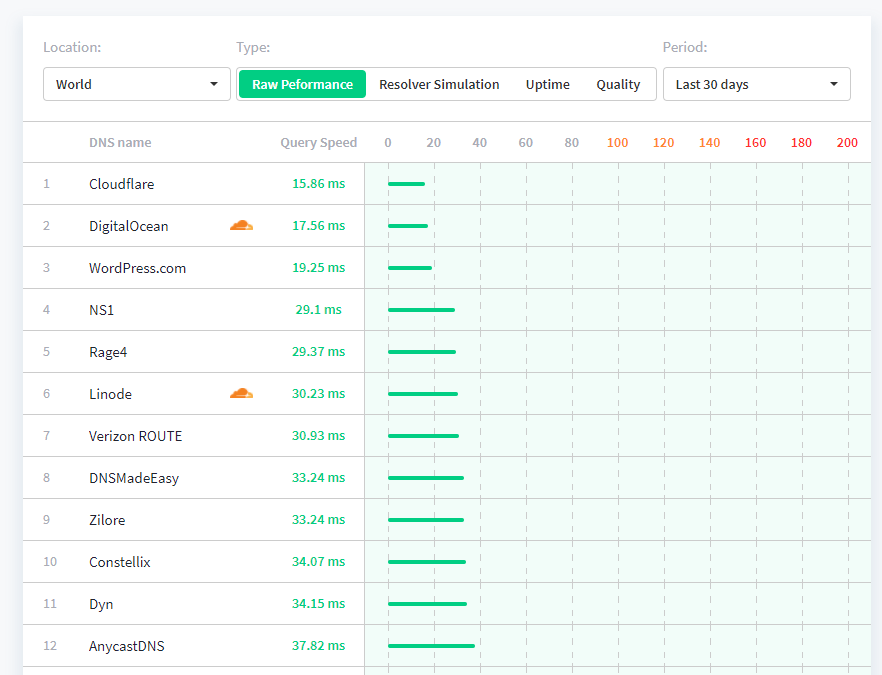Click the Cloudflare icon beside Linode
Screen dimensions: 882x675
[x=241, y=393]
